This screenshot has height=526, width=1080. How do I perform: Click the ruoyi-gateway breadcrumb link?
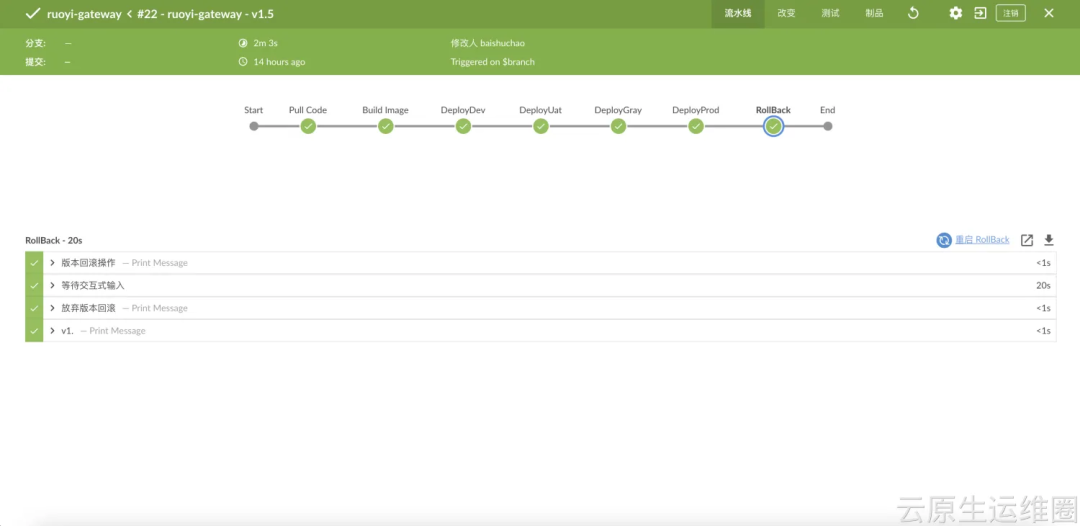(x=84, y=14)
